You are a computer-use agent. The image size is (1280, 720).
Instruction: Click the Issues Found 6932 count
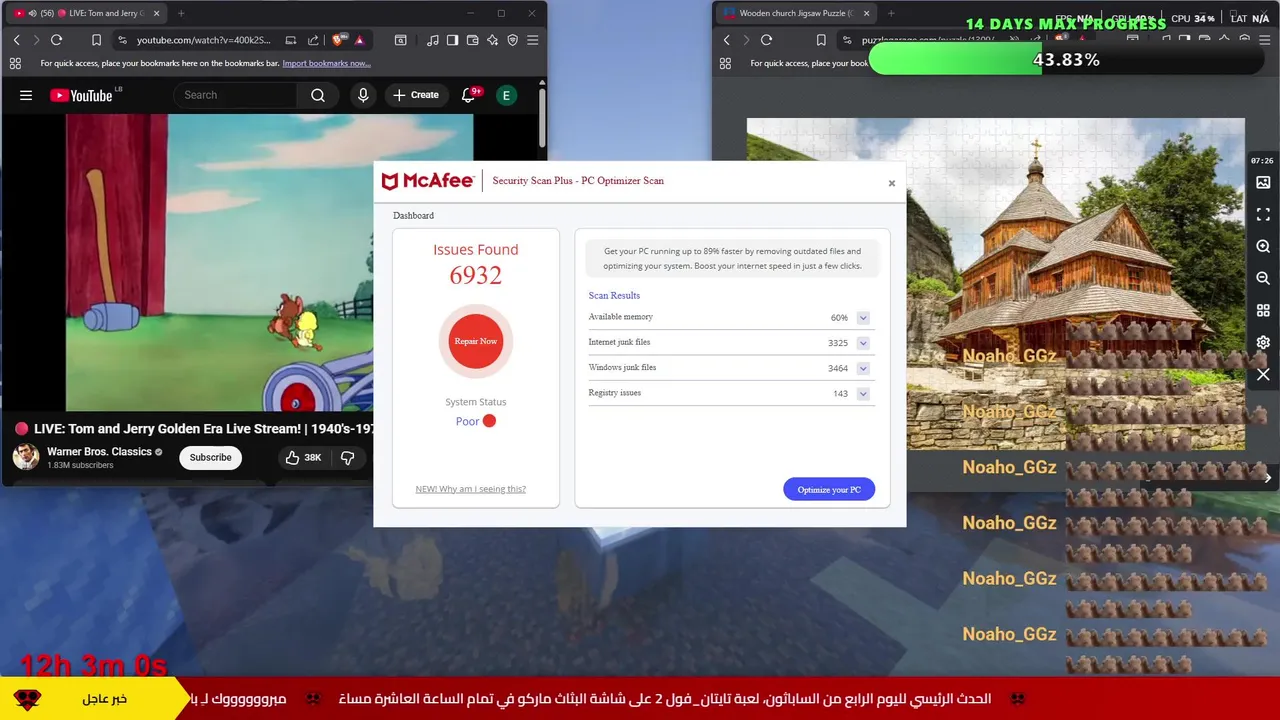pyautogui.click(x=476, y=275)
